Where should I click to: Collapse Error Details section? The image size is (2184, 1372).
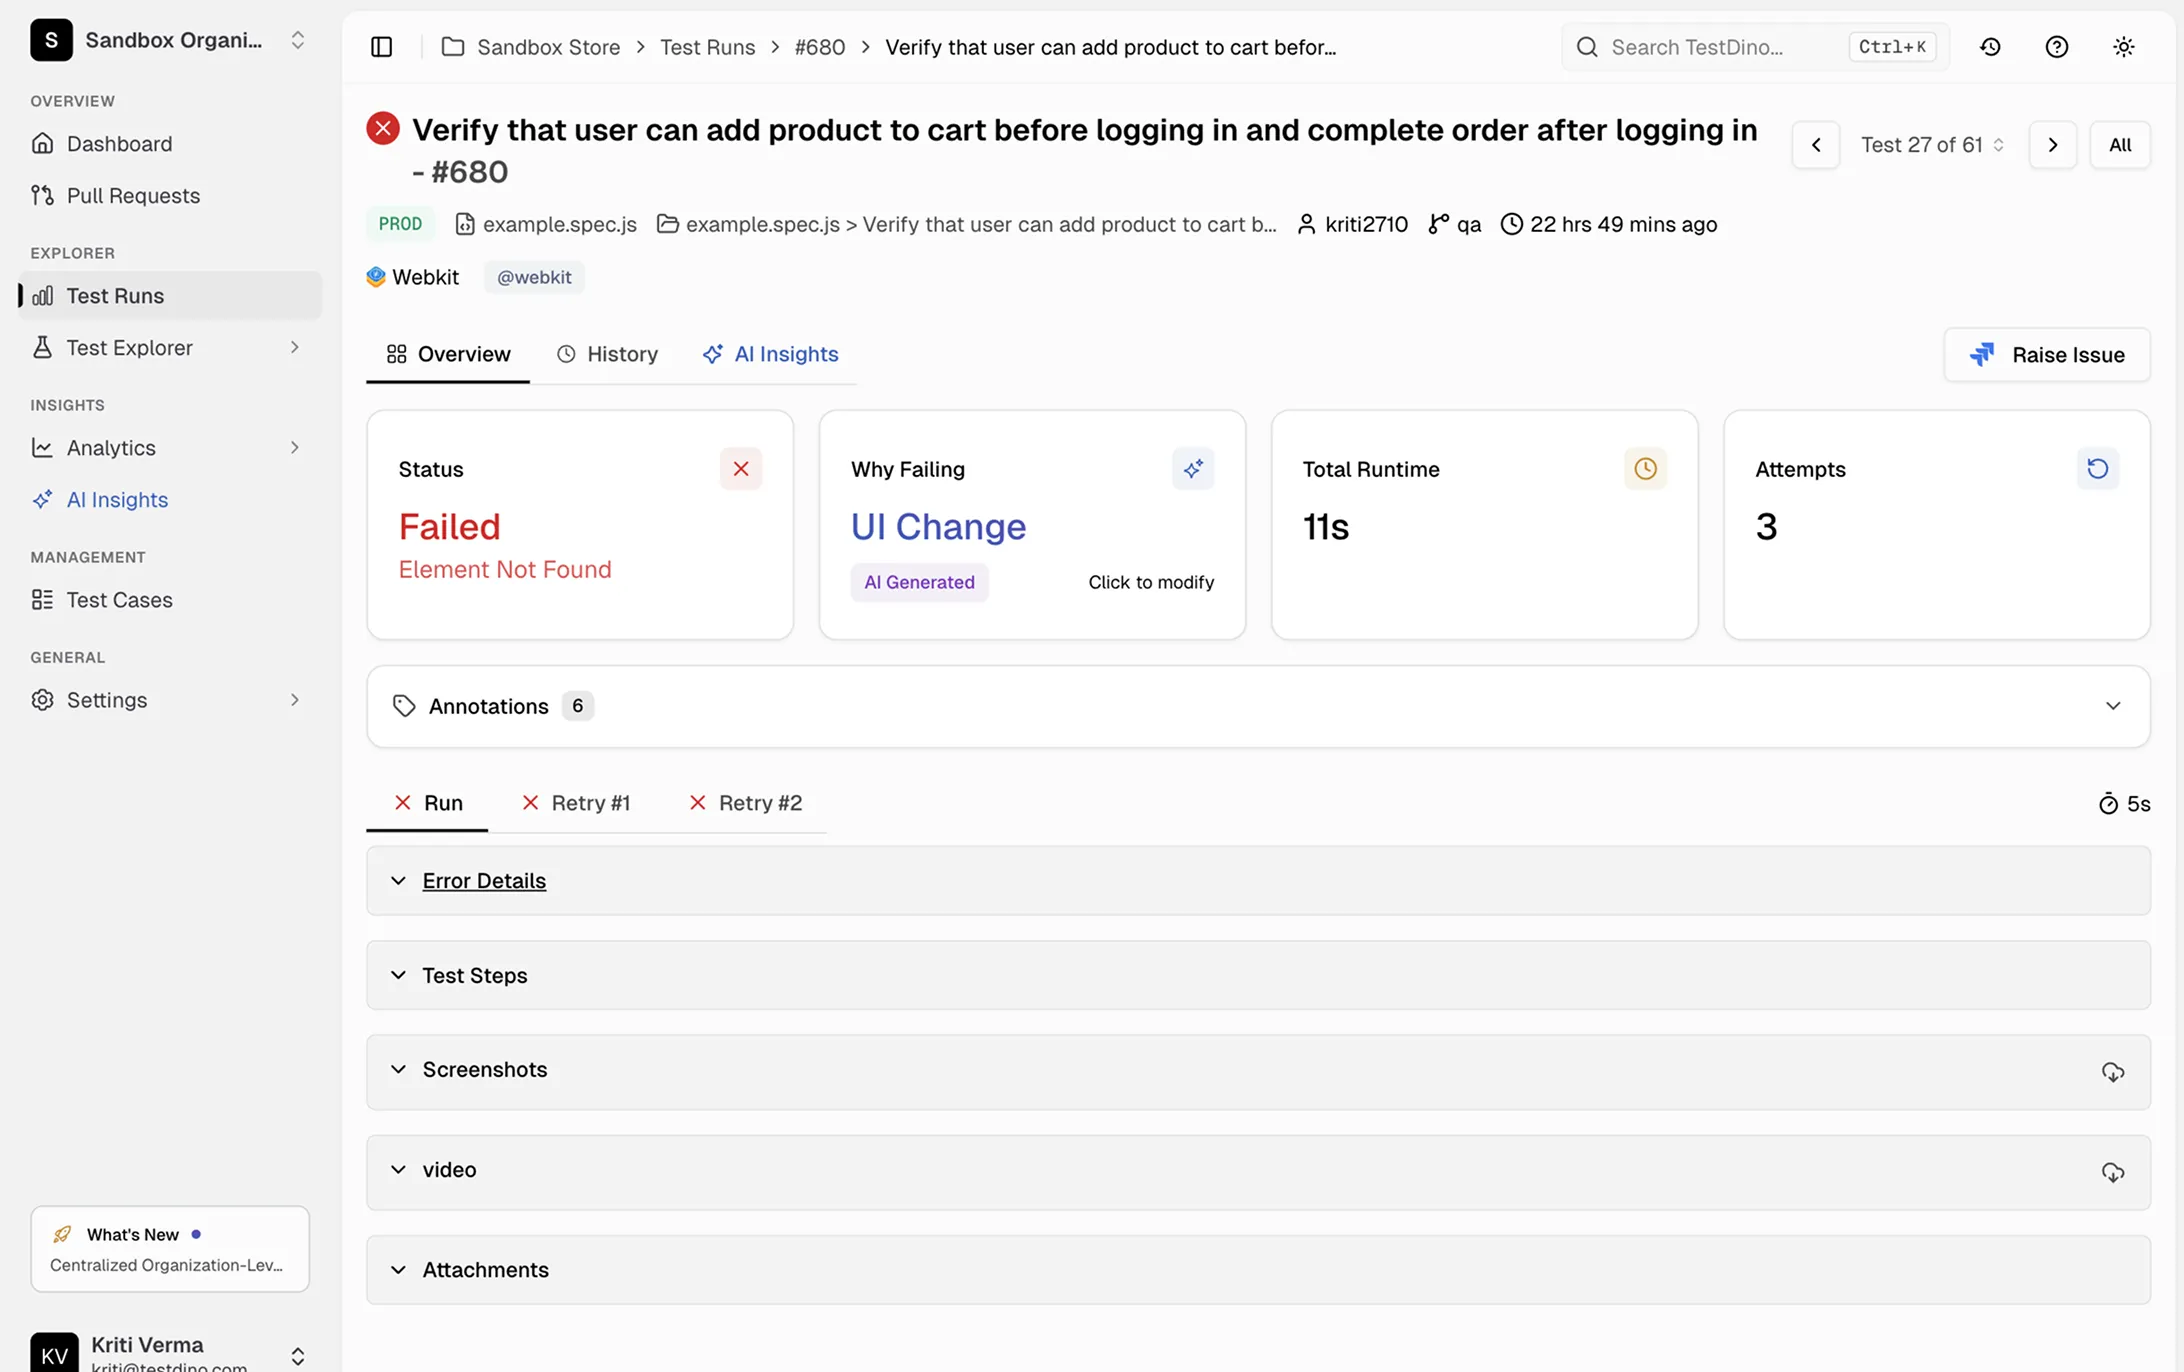click(x=1258, y=881)
